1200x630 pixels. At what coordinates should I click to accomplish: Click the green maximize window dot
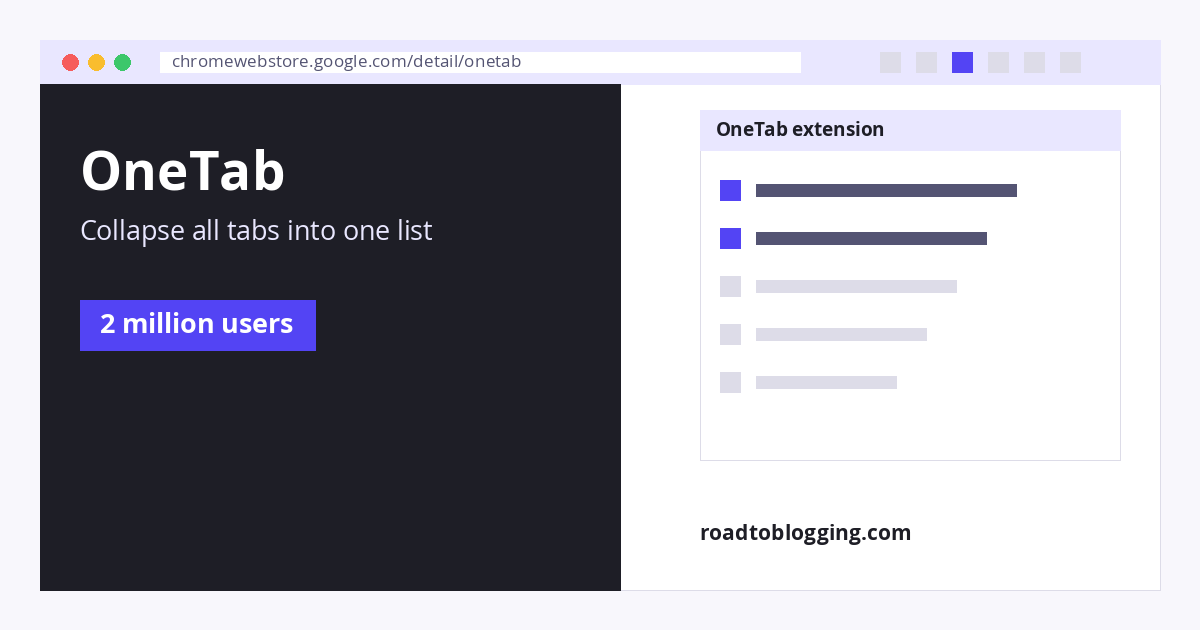[x=122, y=62]
